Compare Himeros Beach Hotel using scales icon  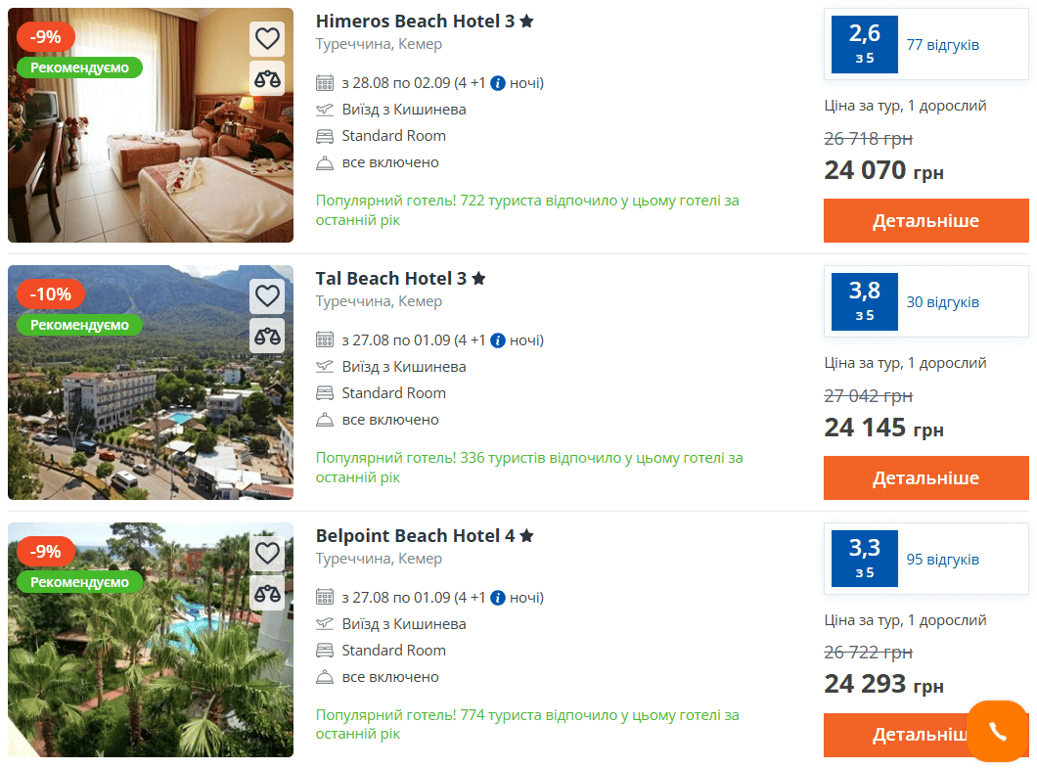pos(267,79)
